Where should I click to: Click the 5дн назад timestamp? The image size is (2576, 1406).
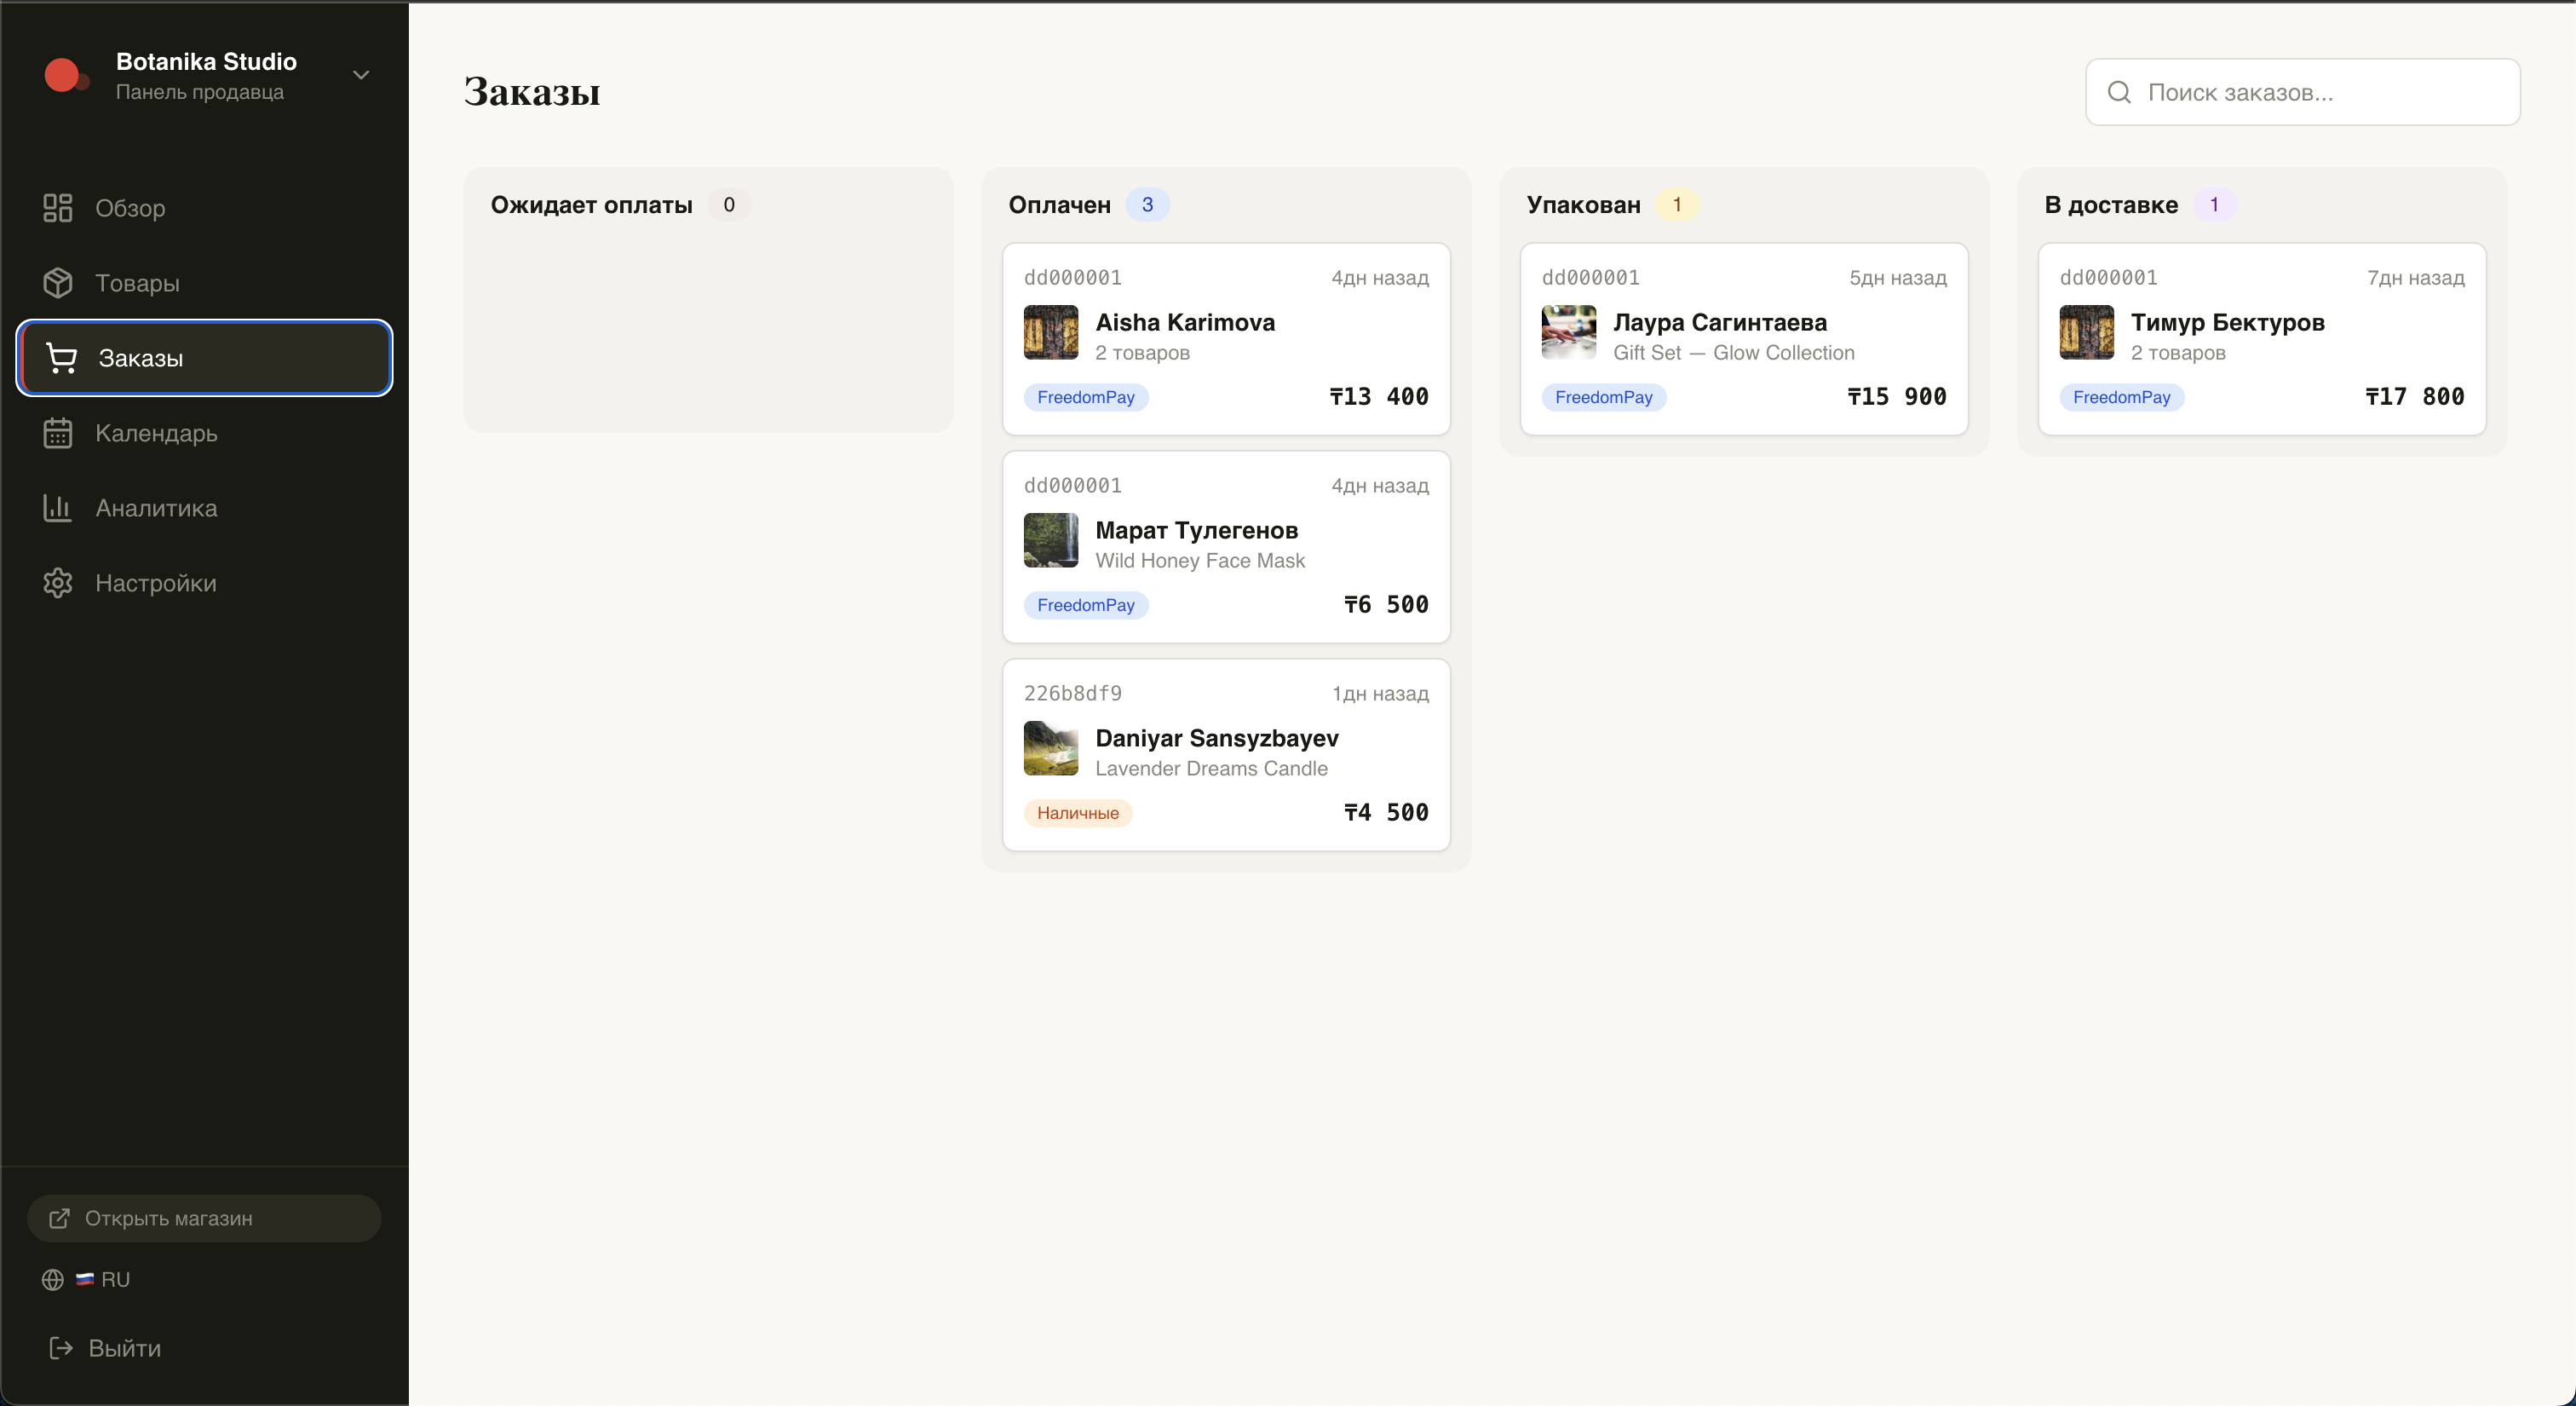pos(1897,278)
